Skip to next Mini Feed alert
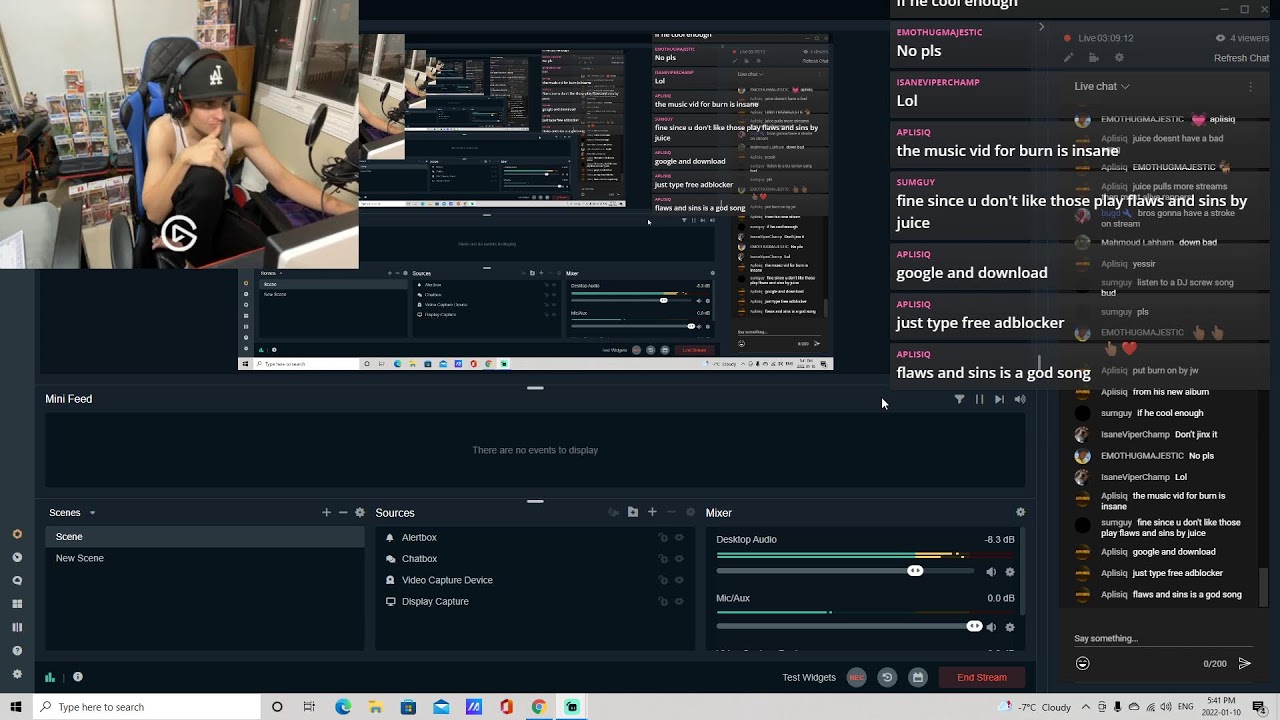This screenshot has width=1280, height=720. (x=999, y=399)
